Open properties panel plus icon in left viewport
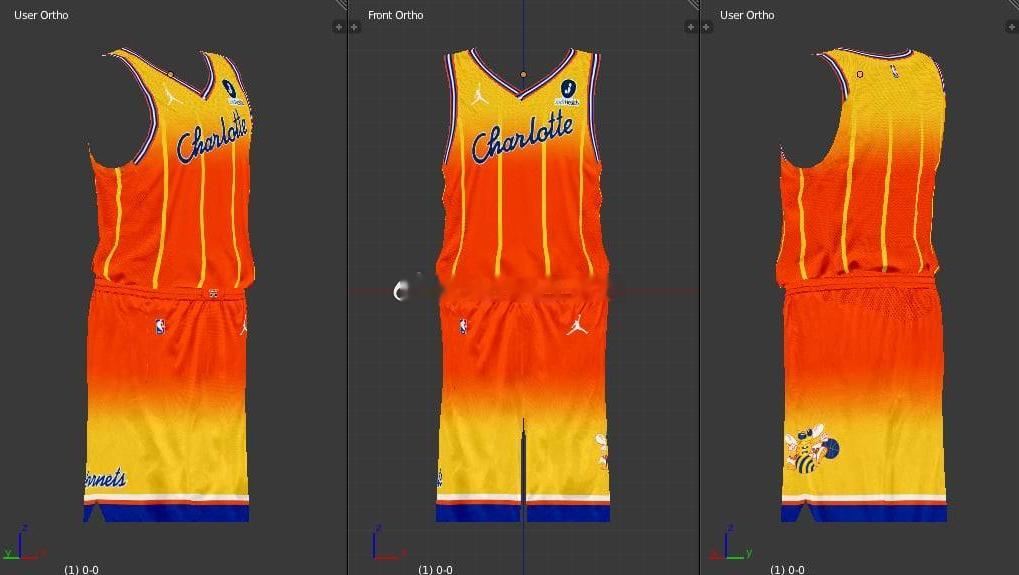The image size is (1019, 575). pos(338,27)
